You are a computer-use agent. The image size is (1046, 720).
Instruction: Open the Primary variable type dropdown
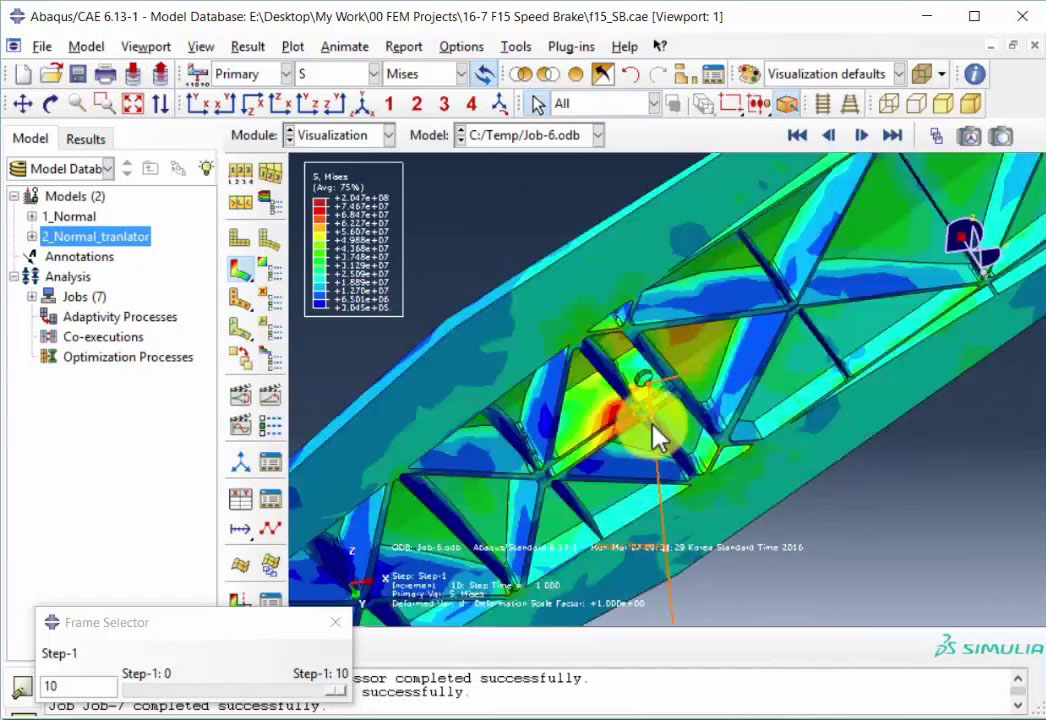click(286, 73)
